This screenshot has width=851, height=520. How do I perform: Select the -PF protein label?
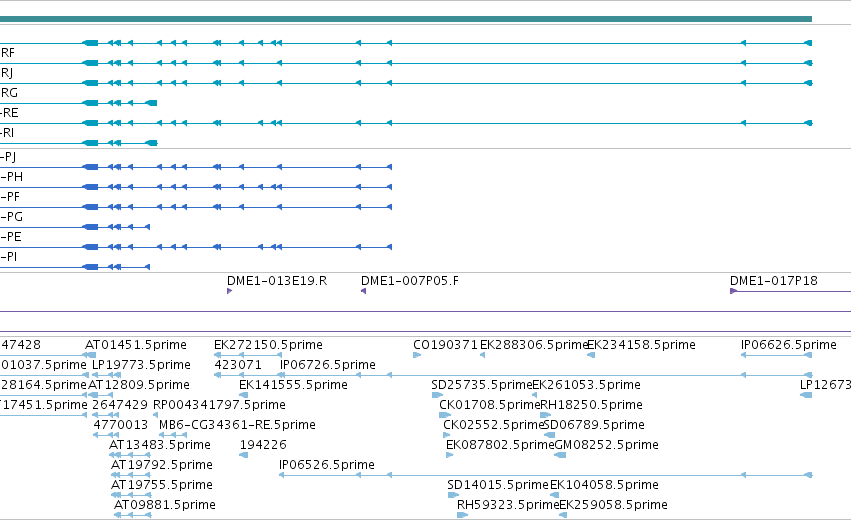10,197
